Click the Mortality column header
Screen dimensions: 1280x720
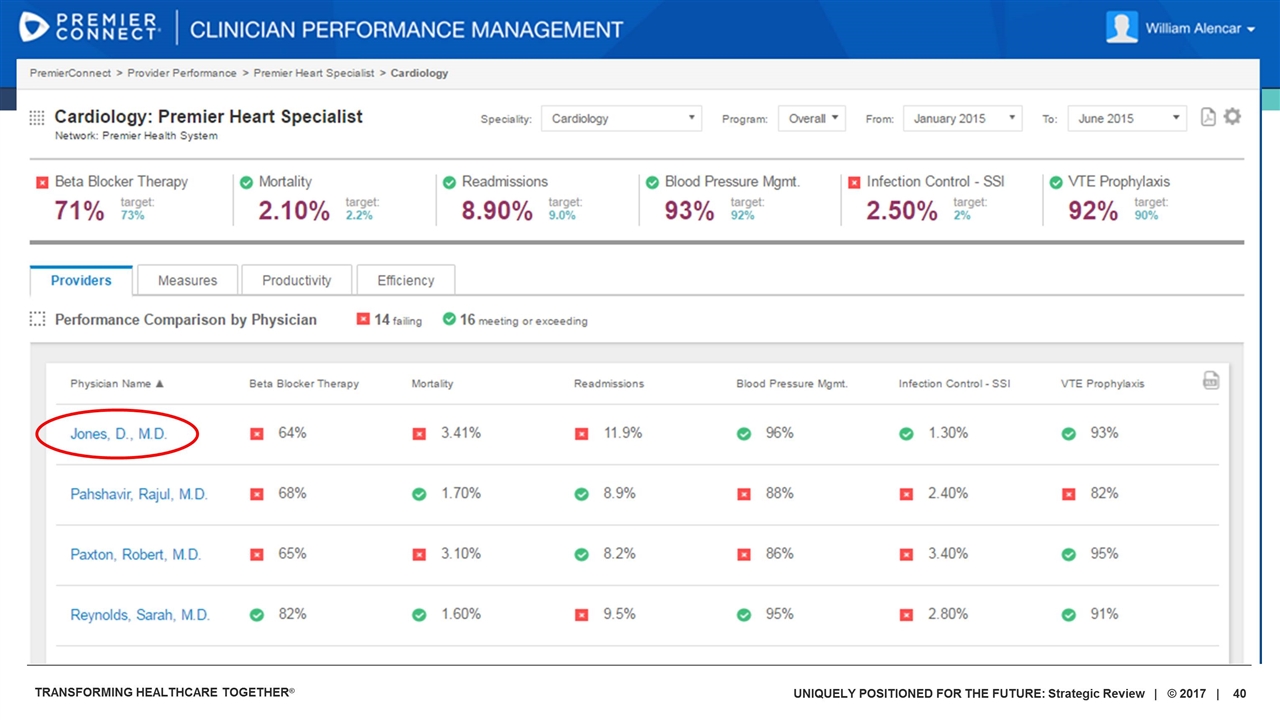point(432,383)
